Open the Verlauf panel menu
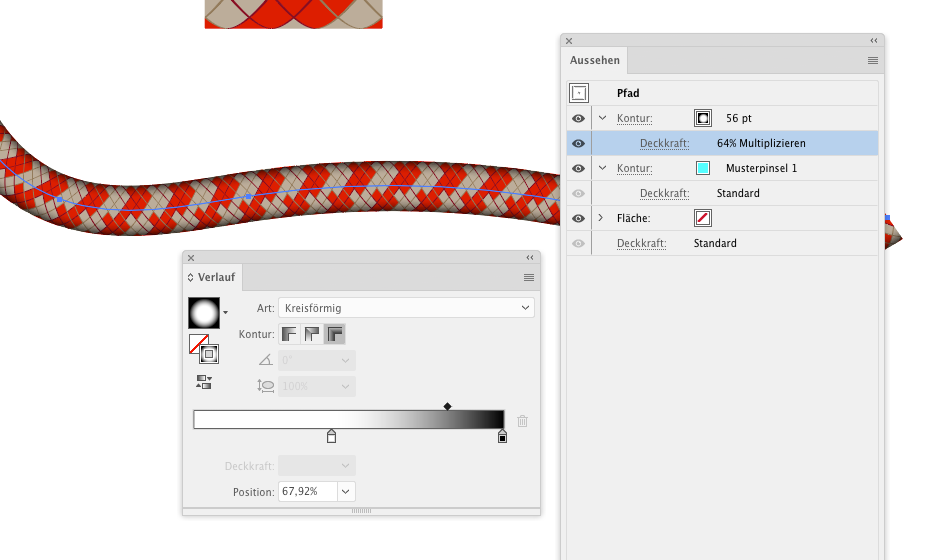The width and height of the screenshot is (952, 560). tap(529, 278)
